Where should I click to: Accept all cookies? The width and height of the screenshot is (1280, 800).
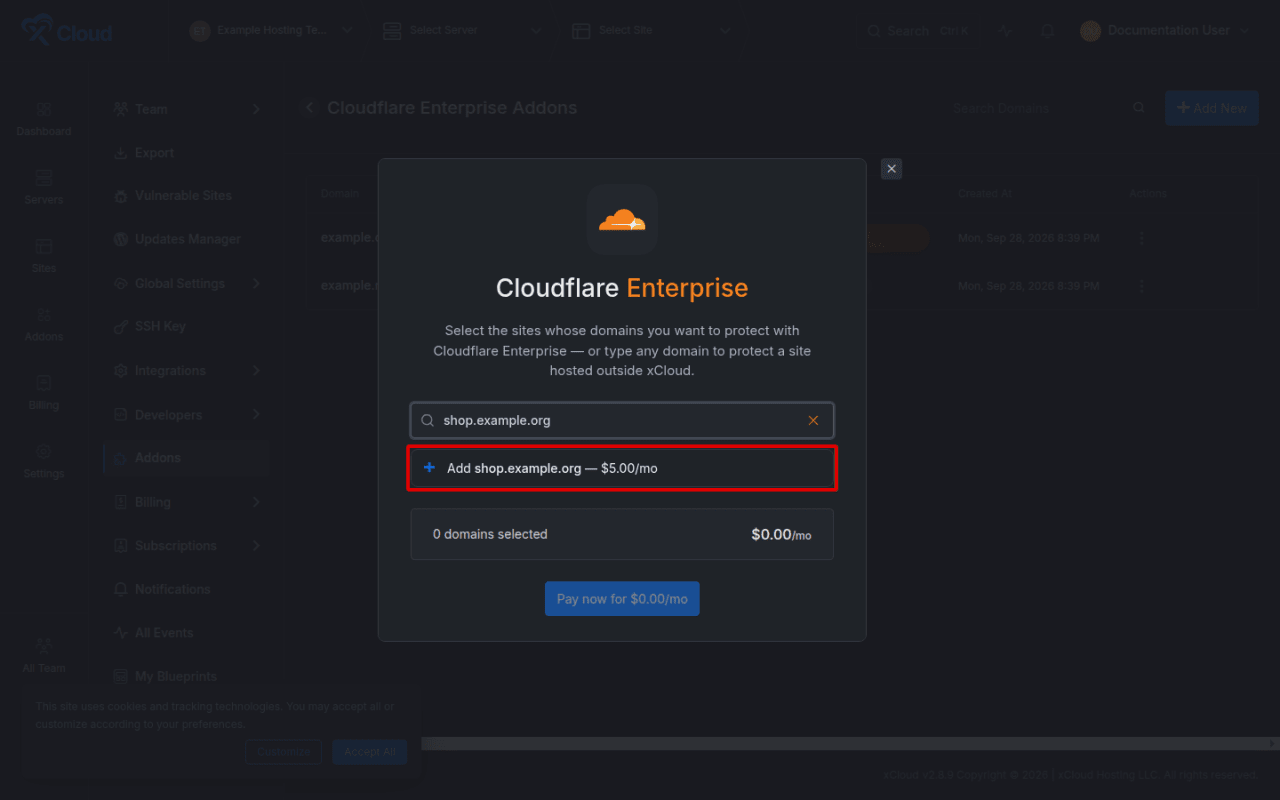pos(370,752)
